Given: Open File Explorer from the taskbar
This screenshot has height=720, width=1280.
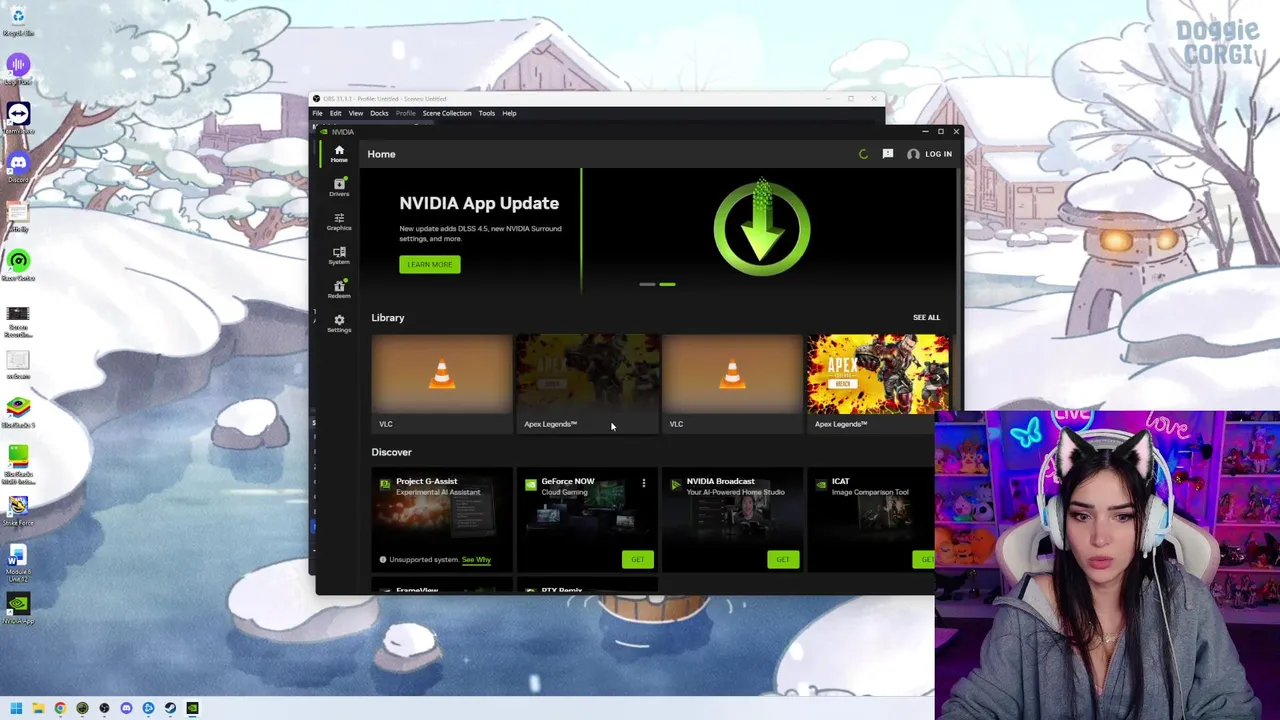Looking at the screenshot, I should [38, 708].
